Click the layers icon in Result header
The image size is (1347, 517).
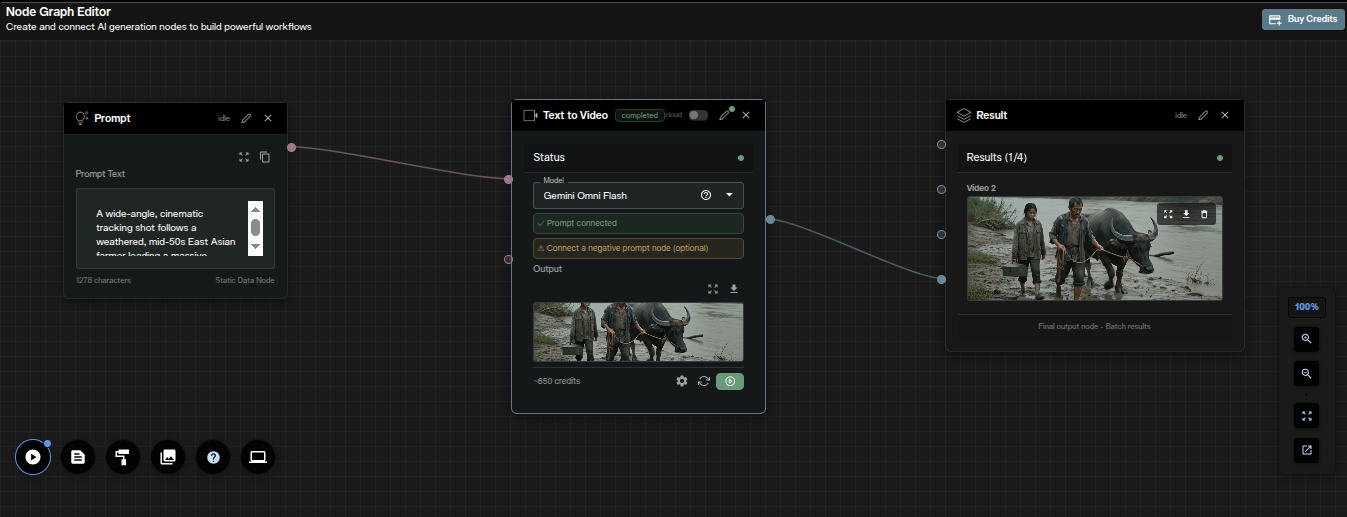pos(964,115)
